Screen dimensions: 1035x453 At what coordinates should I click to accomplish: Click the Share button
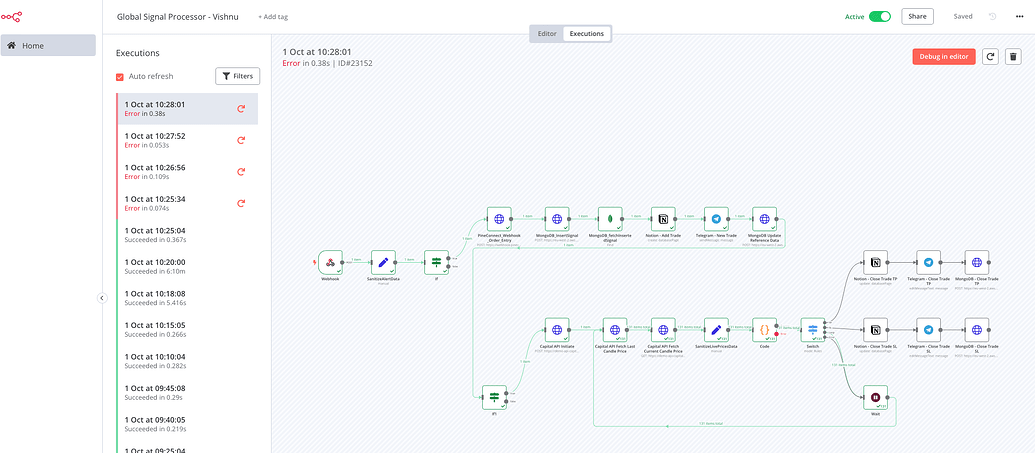pyautogui.click(x=917, y=17)
